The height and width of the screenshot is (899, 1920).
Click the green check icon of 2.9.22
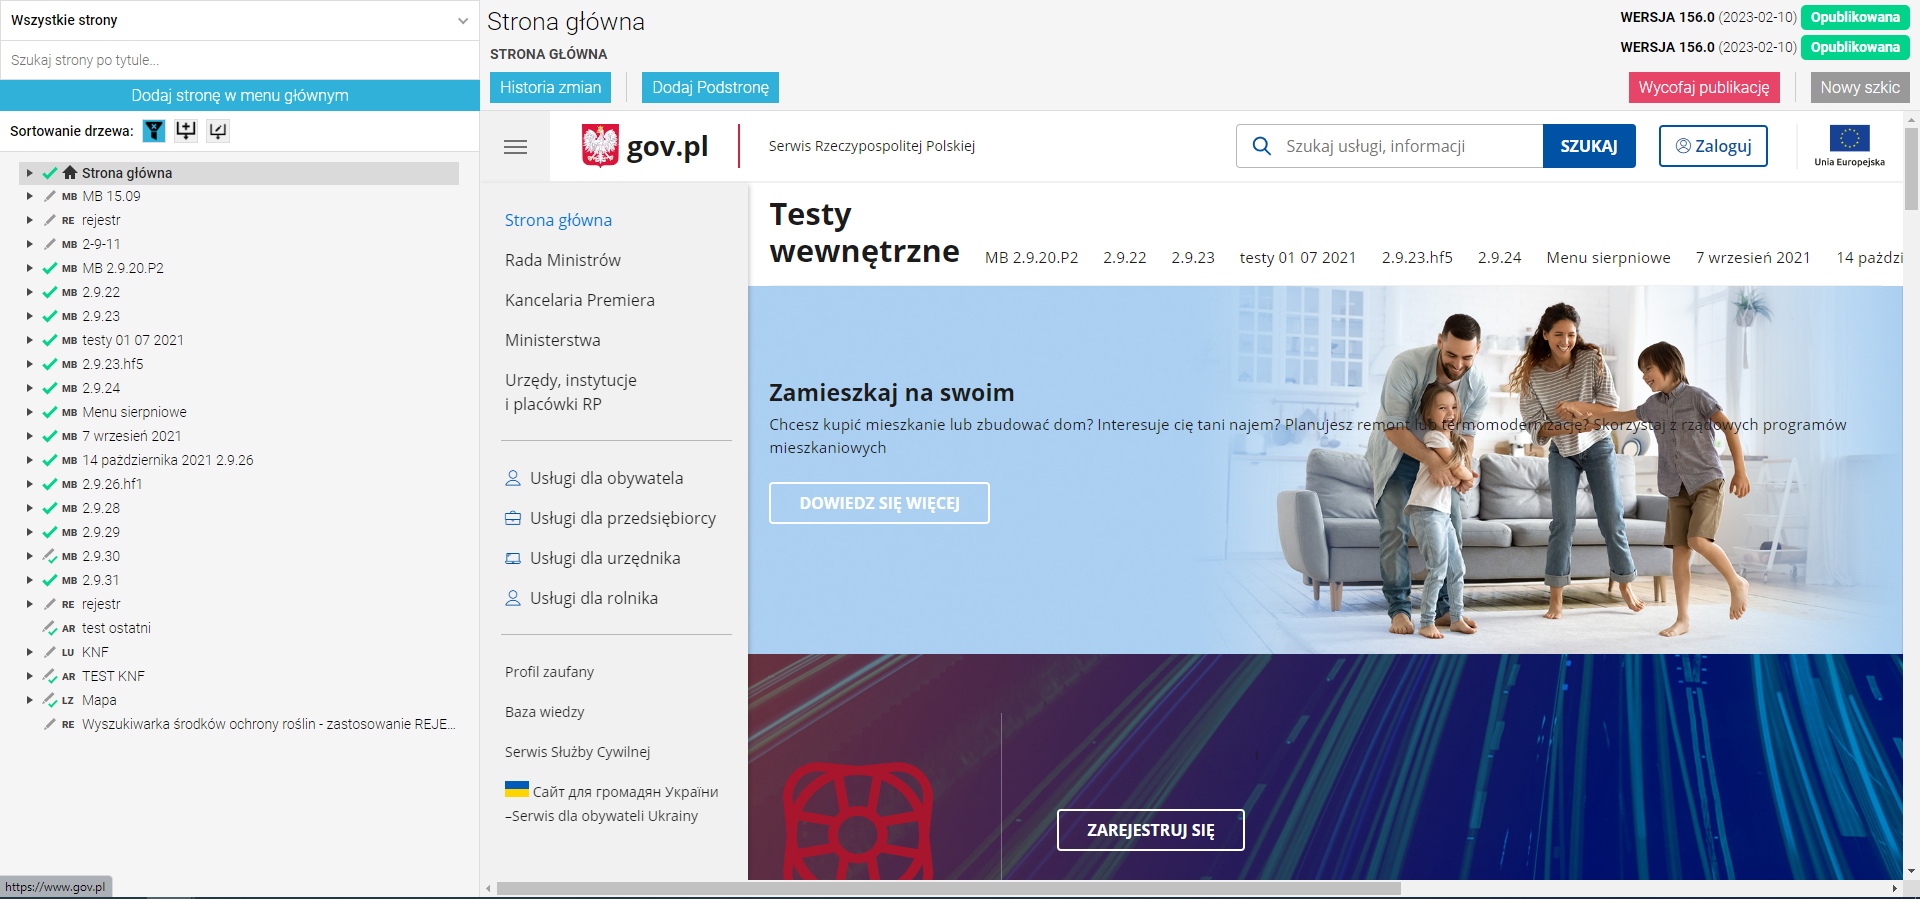(x=50, y=292)
